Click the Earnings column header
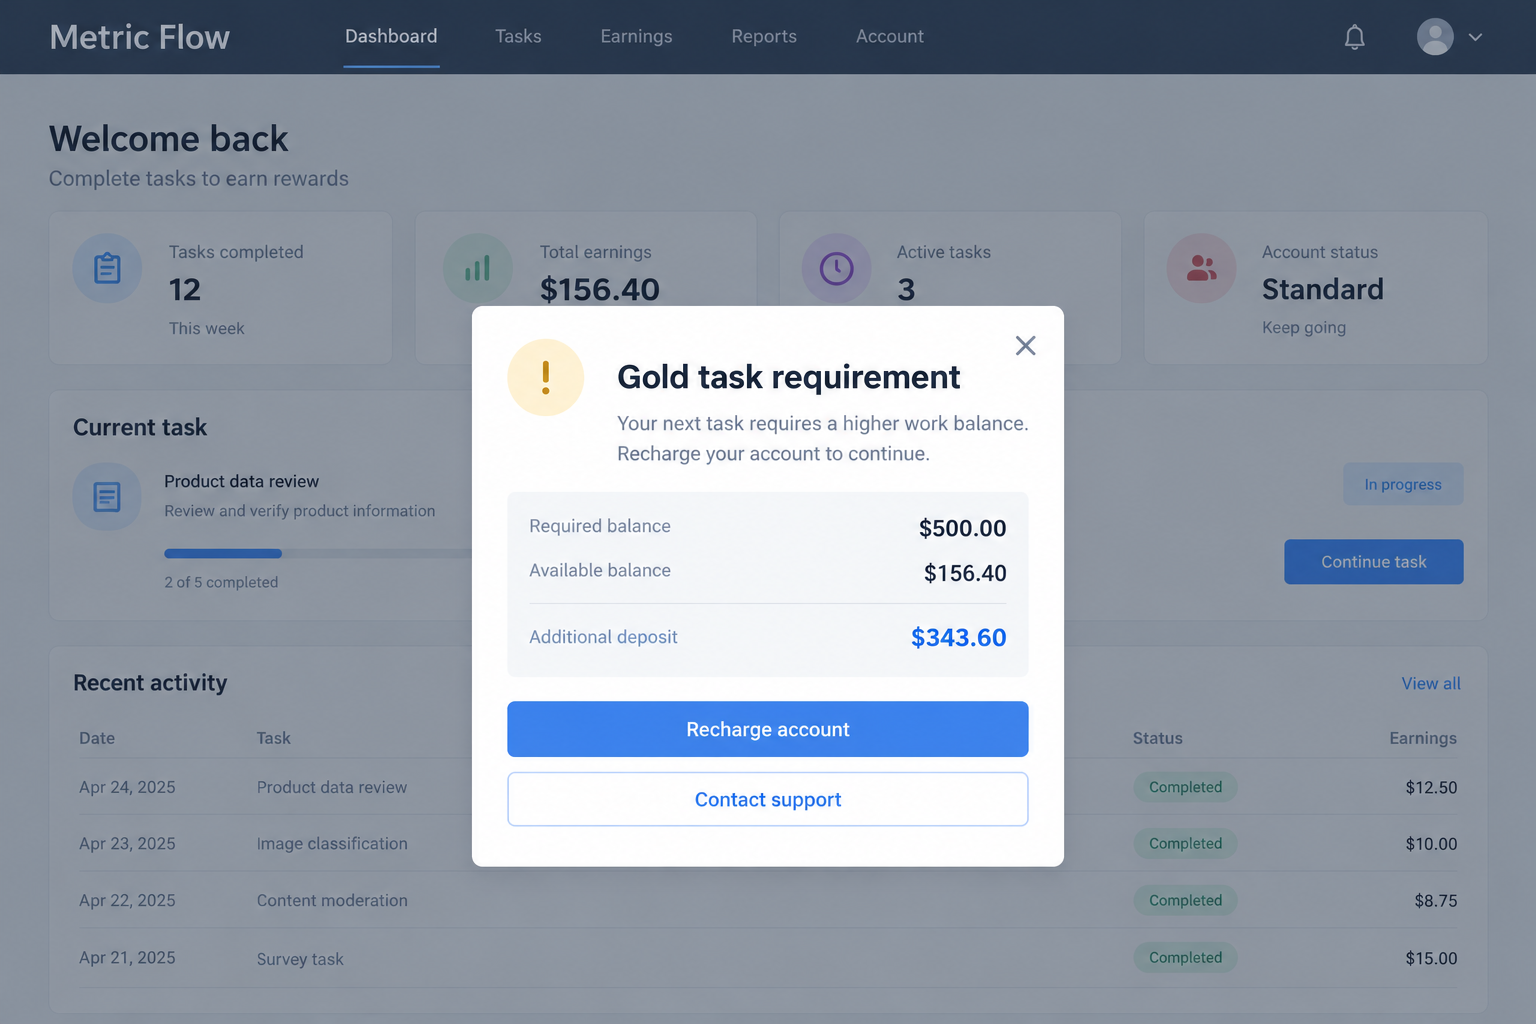The height and width of the screenshot is (1024, 1536). 1422,738
